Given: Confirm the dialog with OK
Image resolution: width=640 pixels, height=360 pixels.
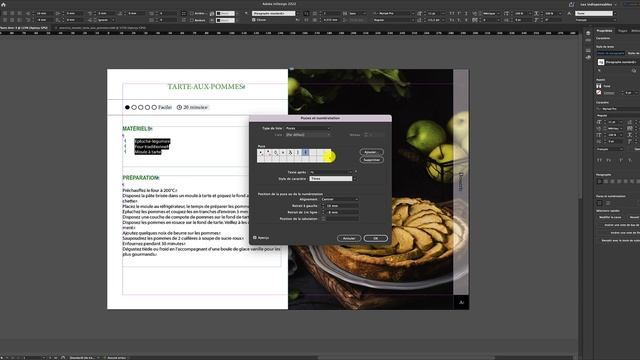Looking at the screenshot, I should 376,238.
